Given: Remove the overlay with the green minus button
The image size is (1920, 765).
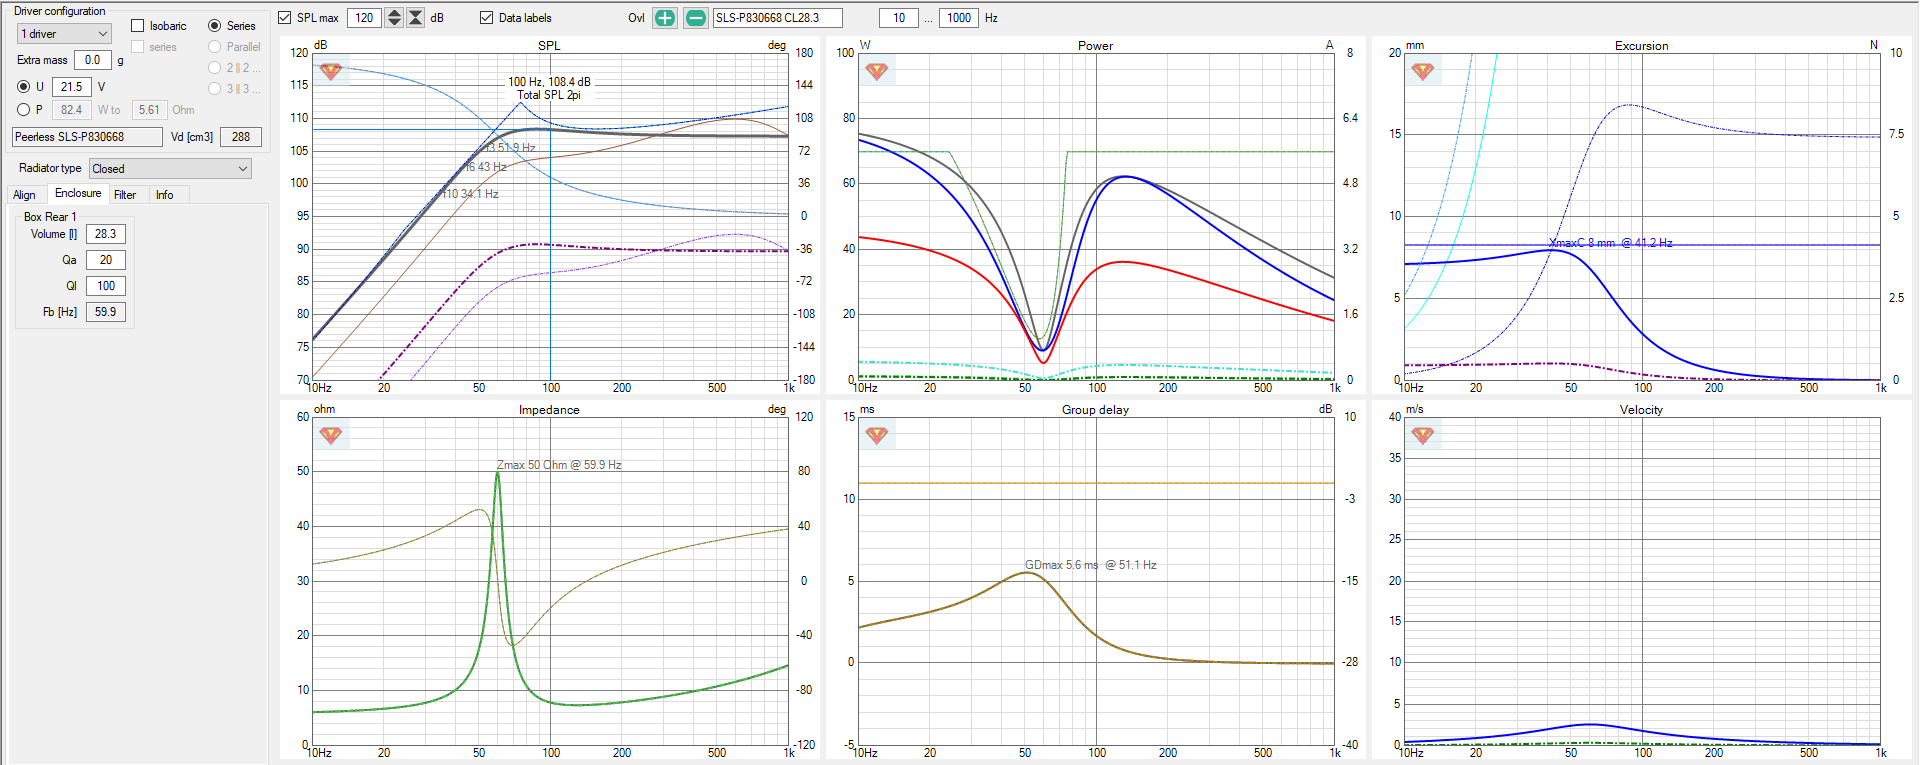Looking at the screenshot, I should click(696, 18).
